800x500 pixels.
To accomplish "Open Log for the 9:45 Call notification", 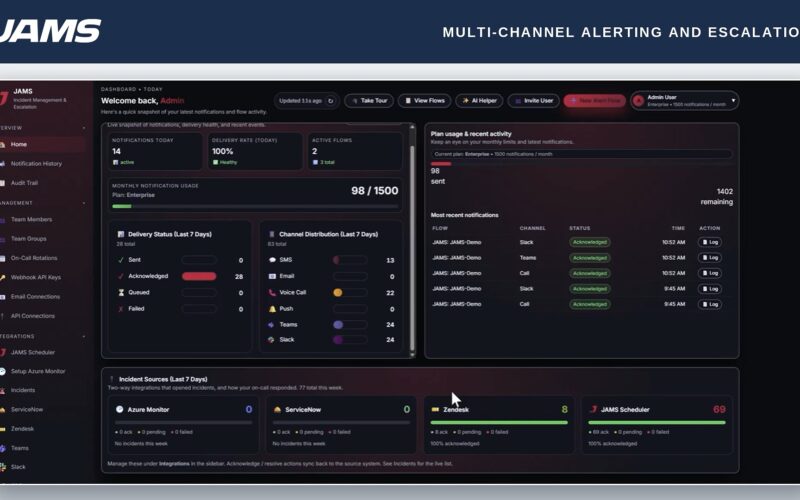I will (x=710, y=304).
